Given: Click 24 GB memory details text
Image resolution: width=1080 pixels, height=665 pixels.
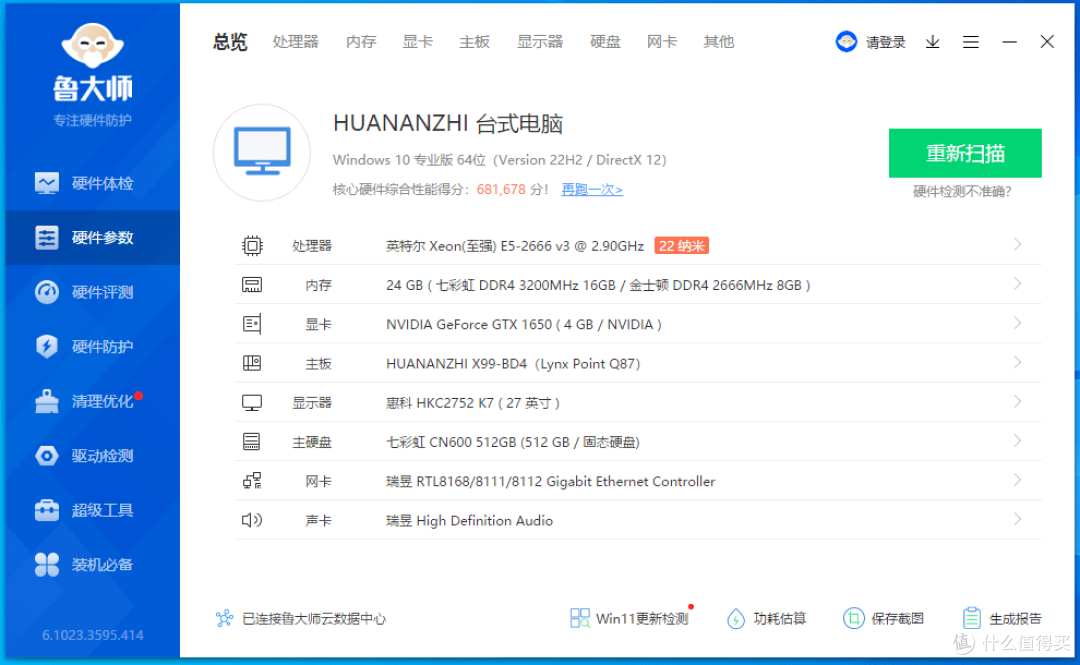Looking at the screenshot, I should 598,285.
